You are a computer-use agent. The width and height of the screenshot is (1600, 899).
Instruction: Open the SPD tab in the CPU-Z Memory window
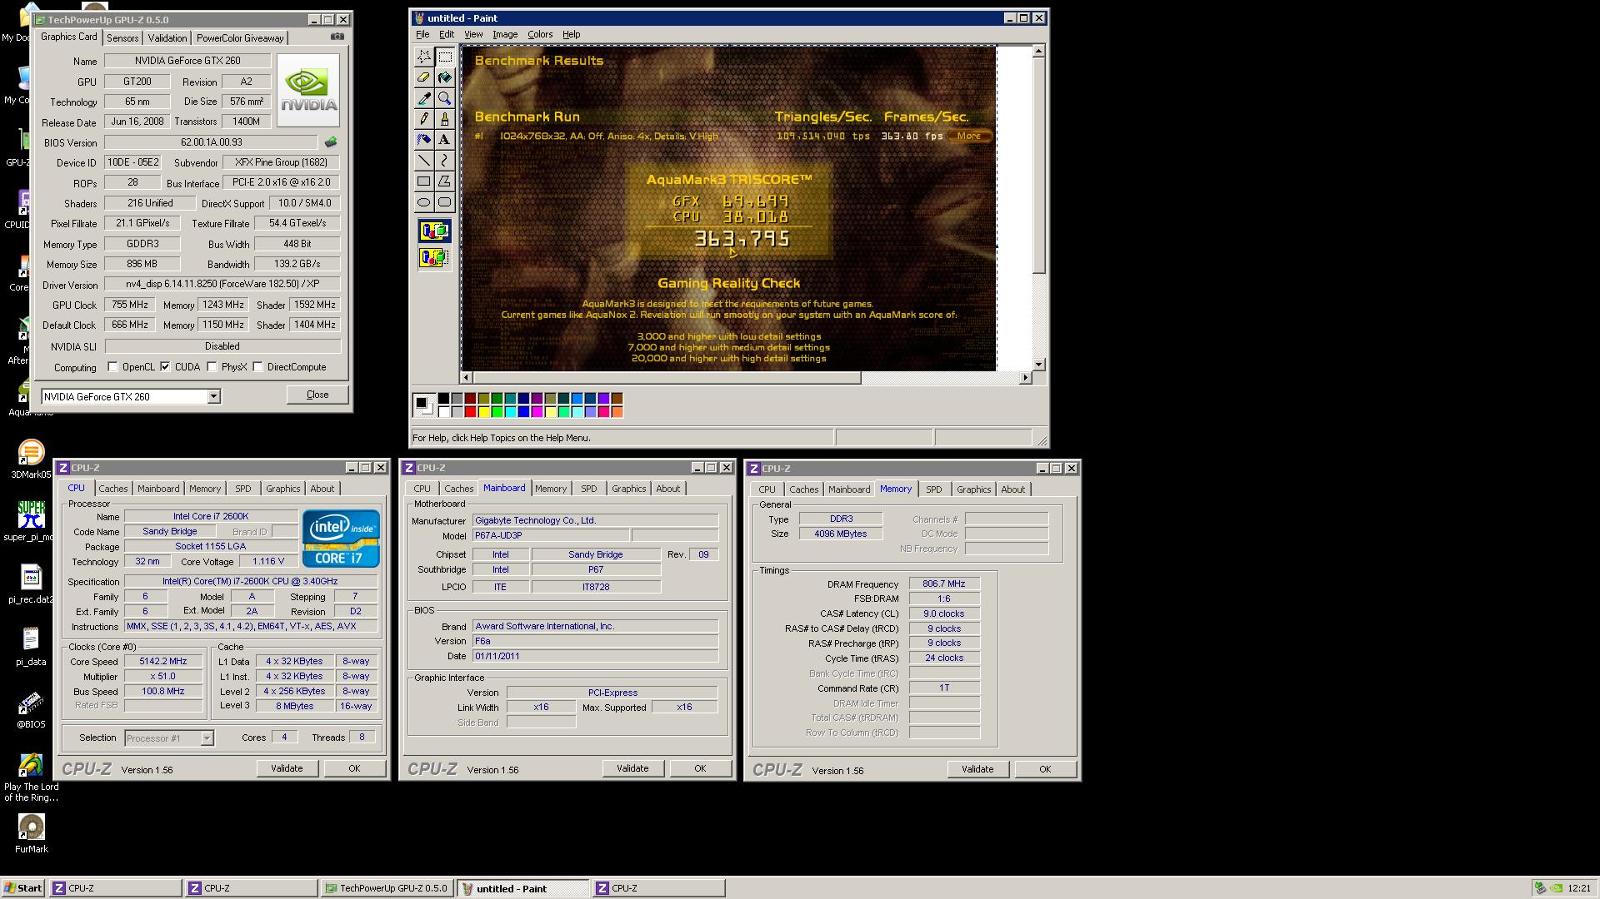point(934,490)
